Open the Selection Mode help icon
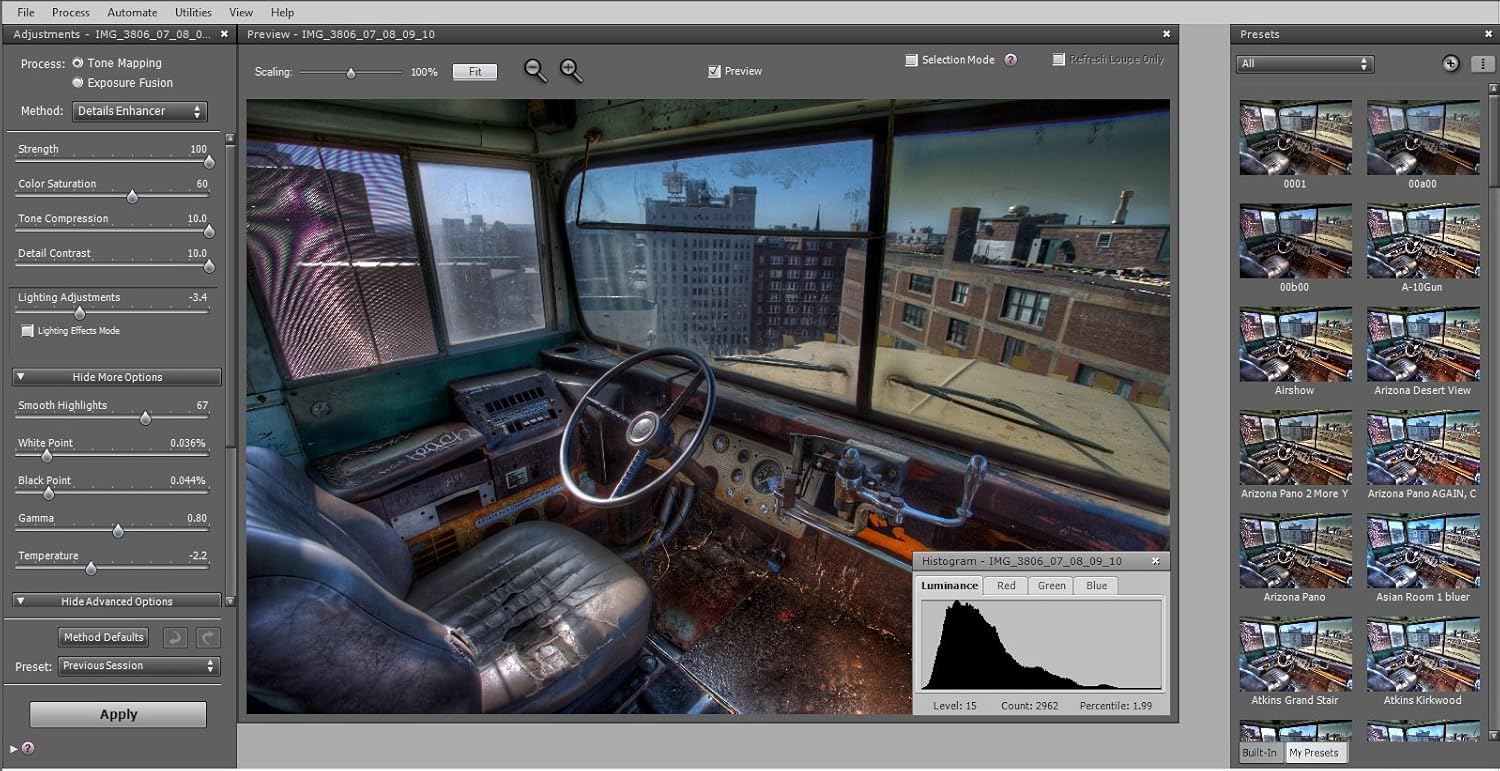1500x771 pixels. [1010, 60]
